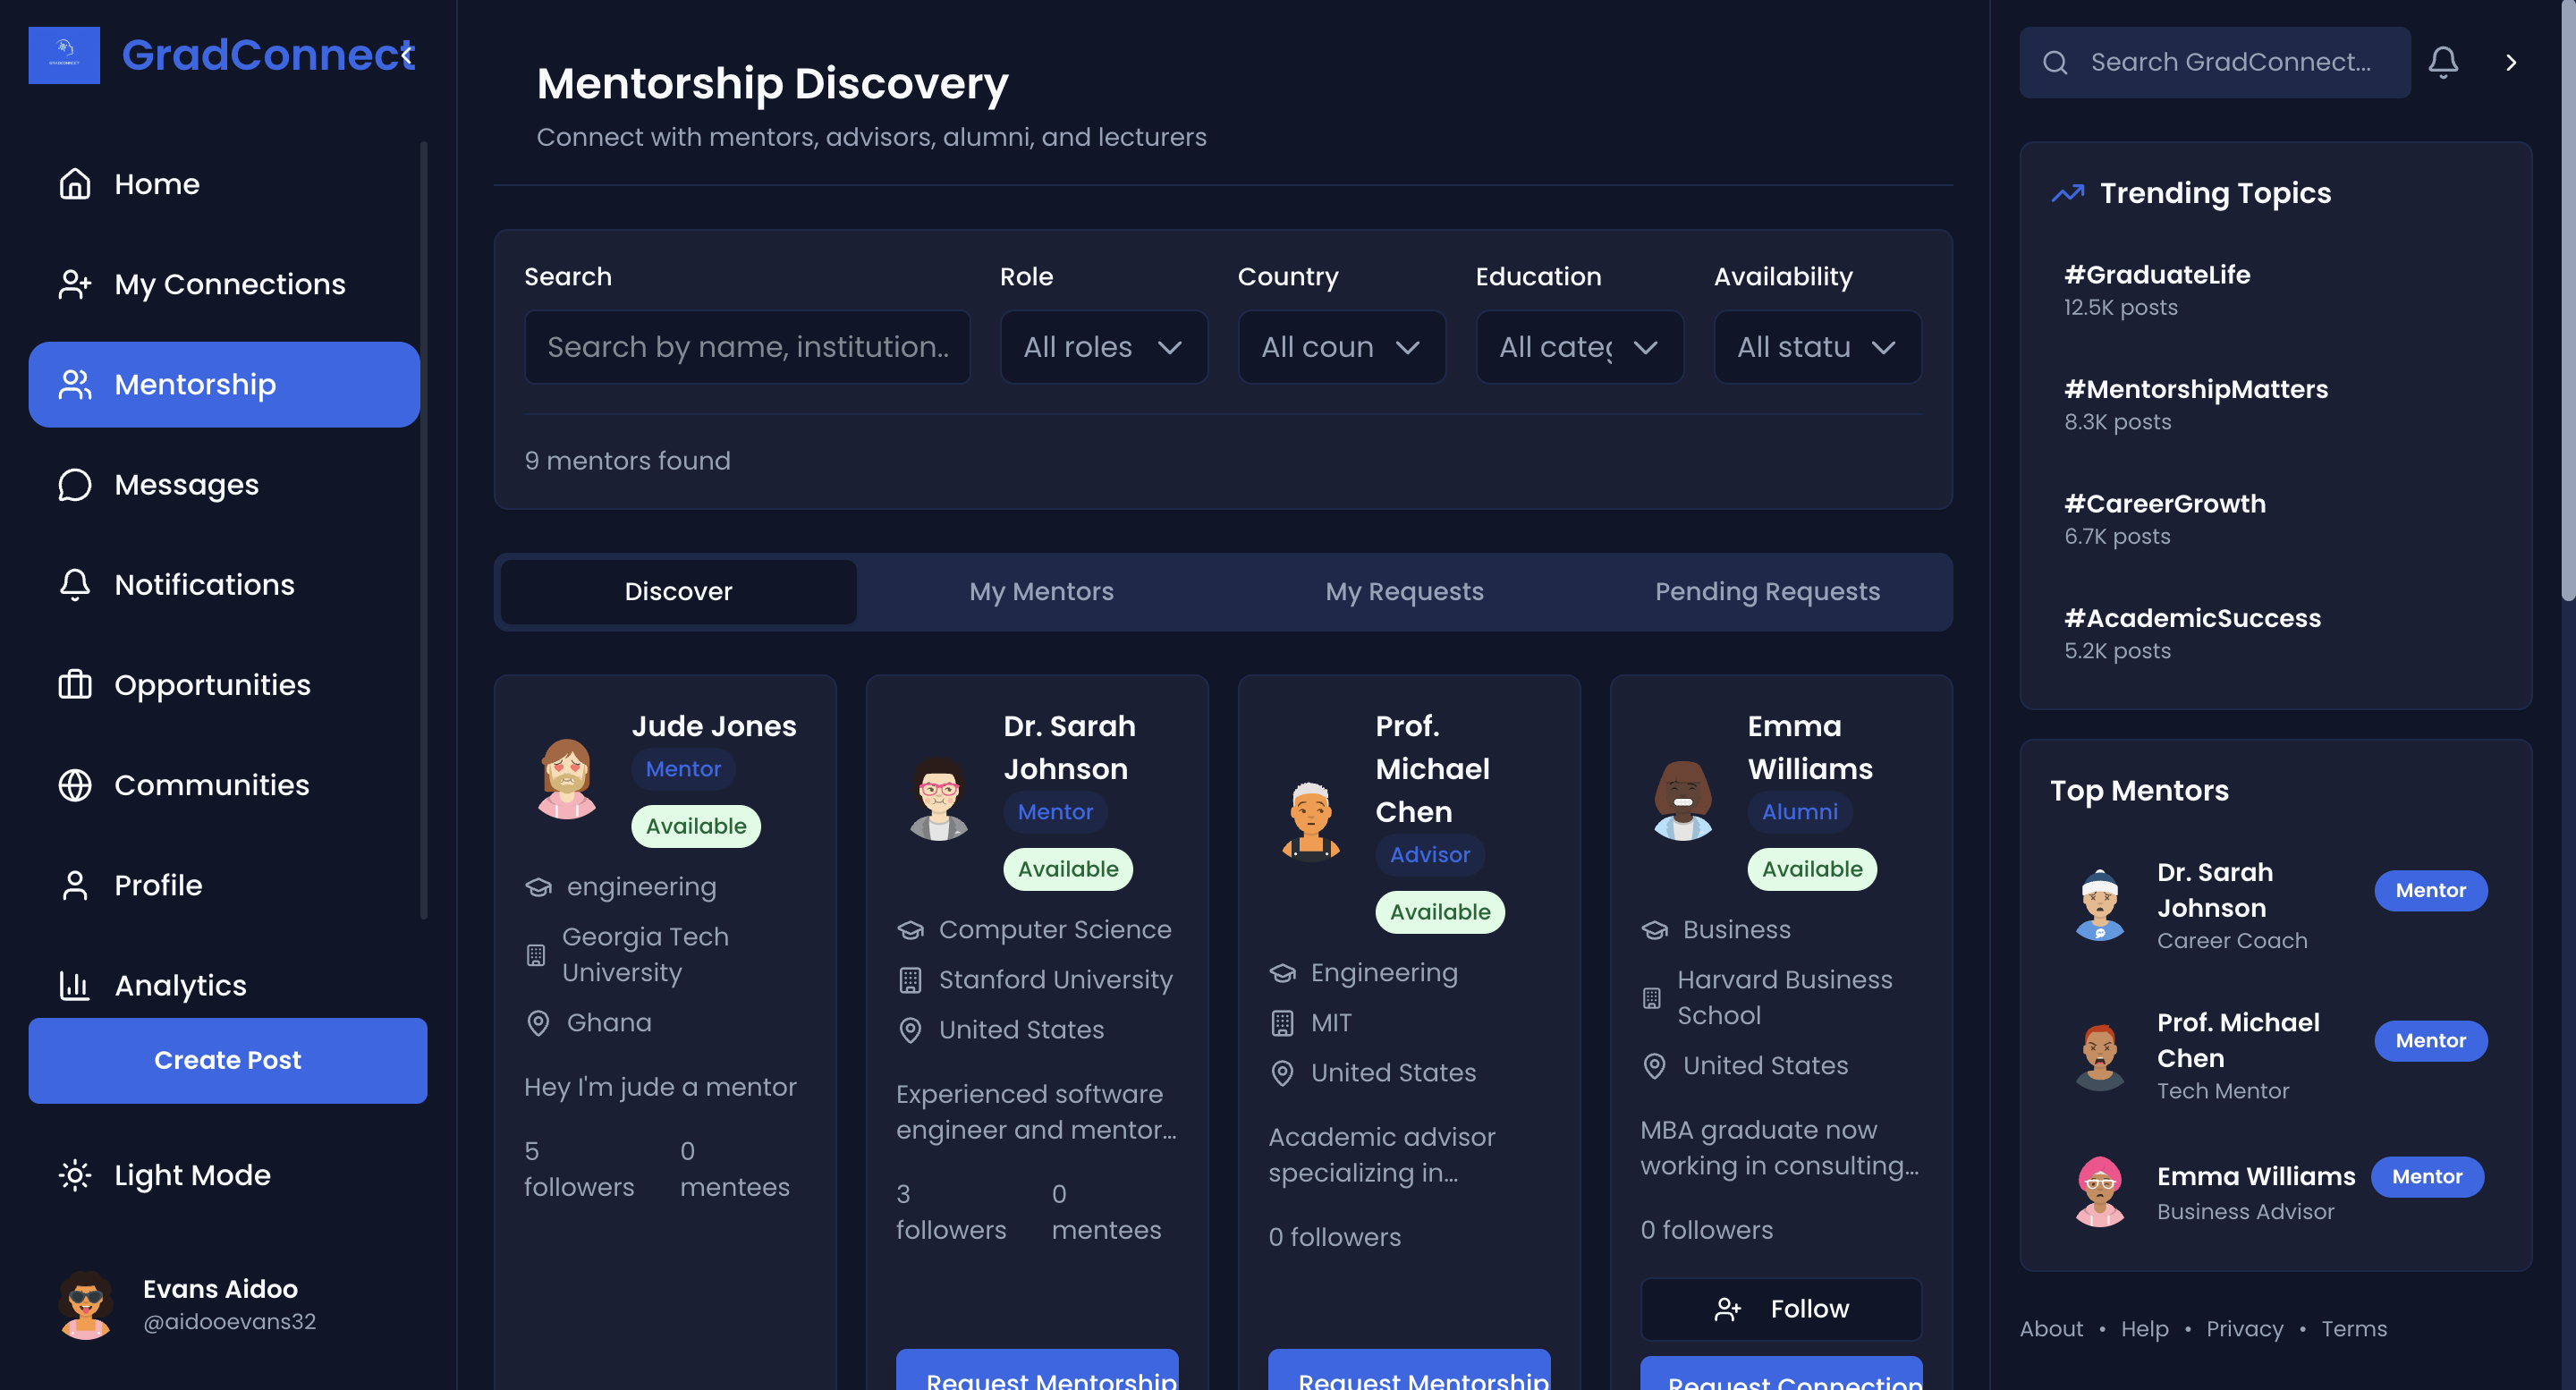Image resolution: width=2576 pixels, height=1390 pixels.
Task: Select the My Connections icon in the sidebar
Action: [x=75, y=284]
